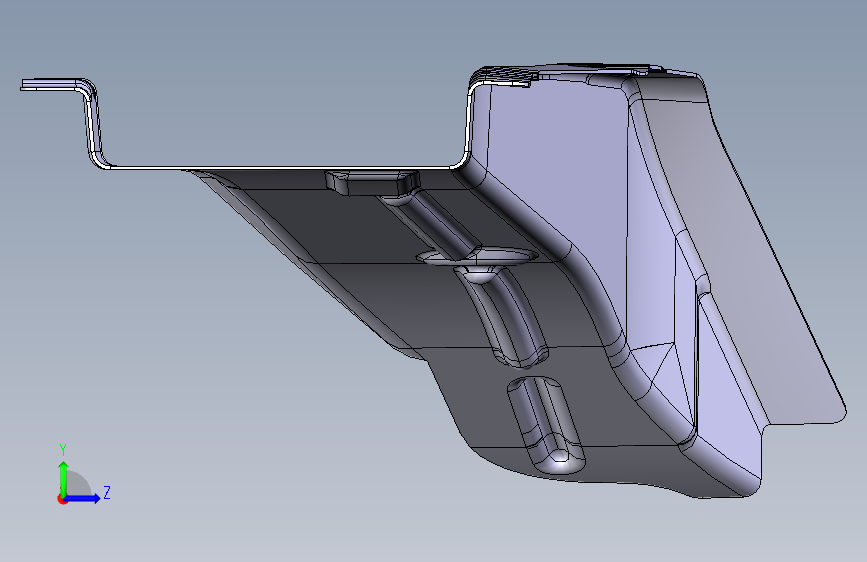Image resolution: width=867 pixels, height=562 pixels.
Task: Click the gray YZ plane quadrant of triad
Action: [x=77, y=483]
